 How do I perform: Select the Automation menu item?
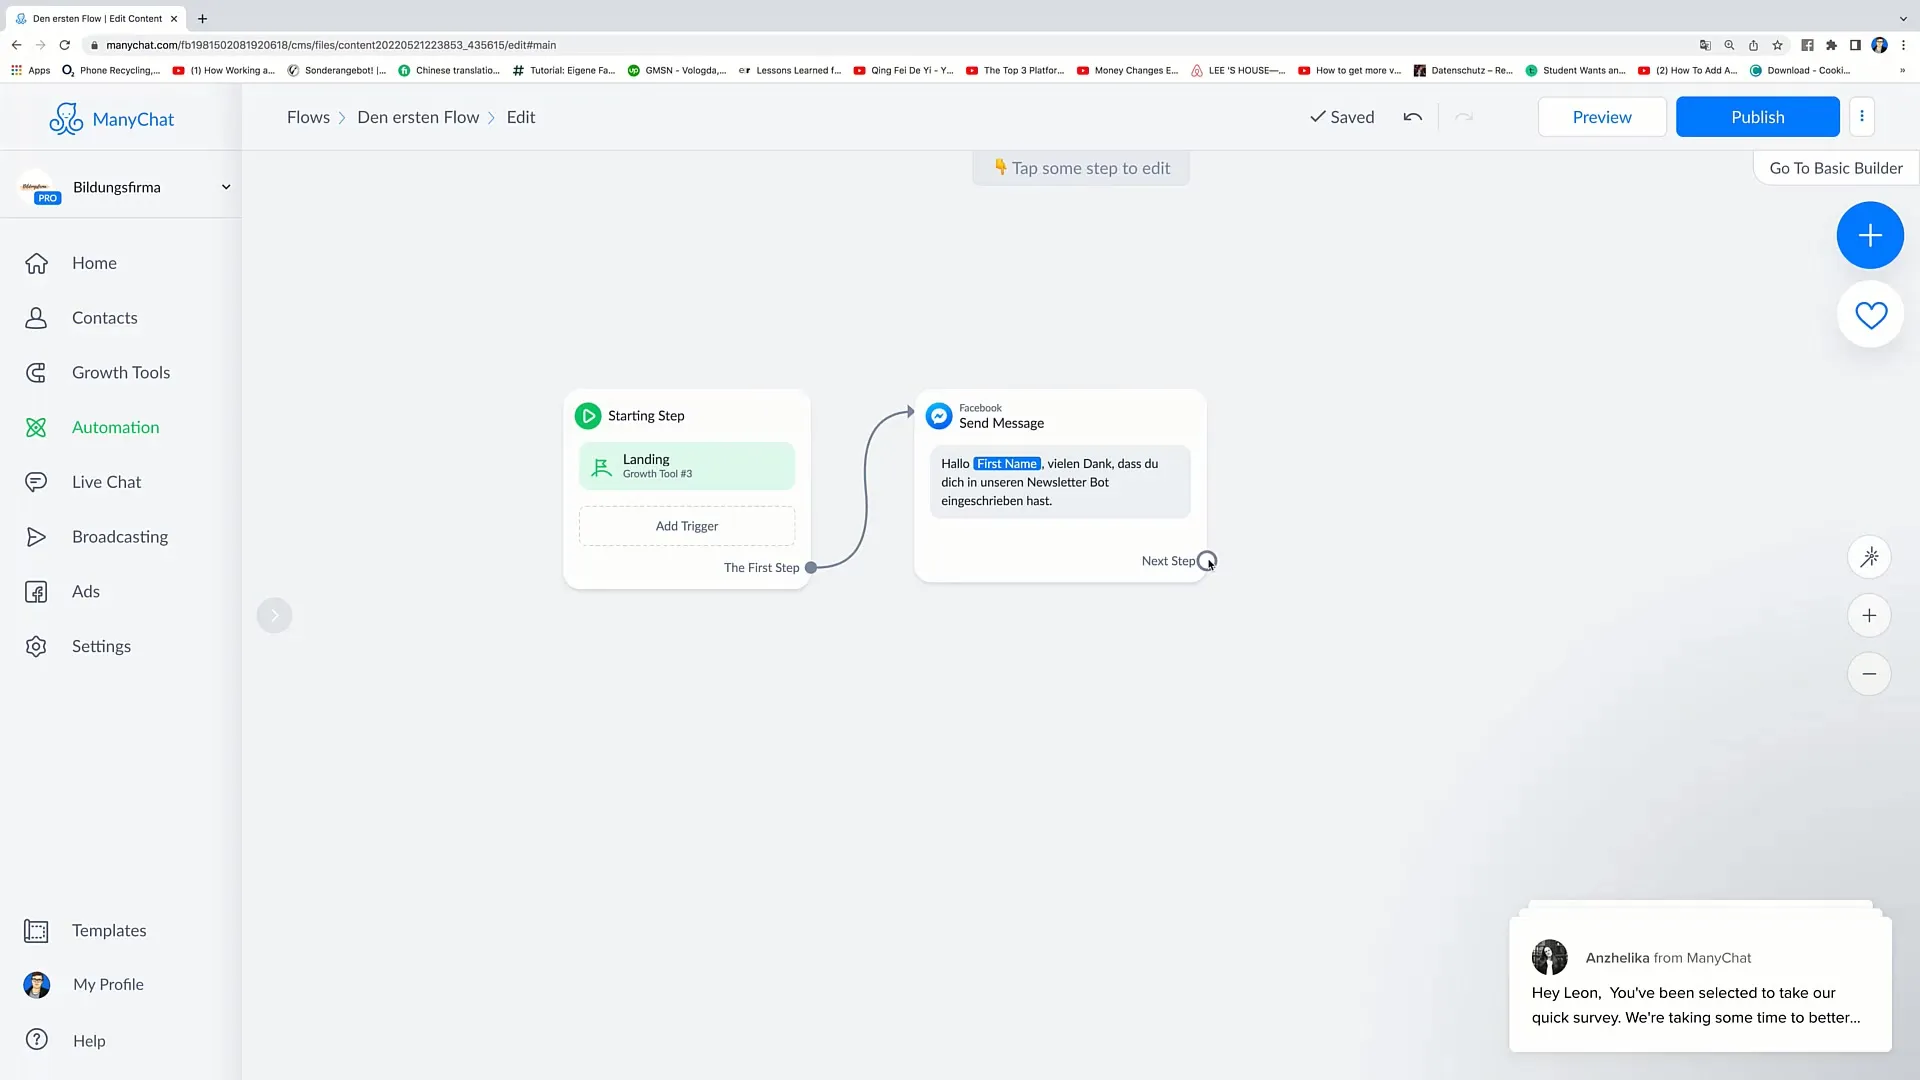tap(115, 426)
